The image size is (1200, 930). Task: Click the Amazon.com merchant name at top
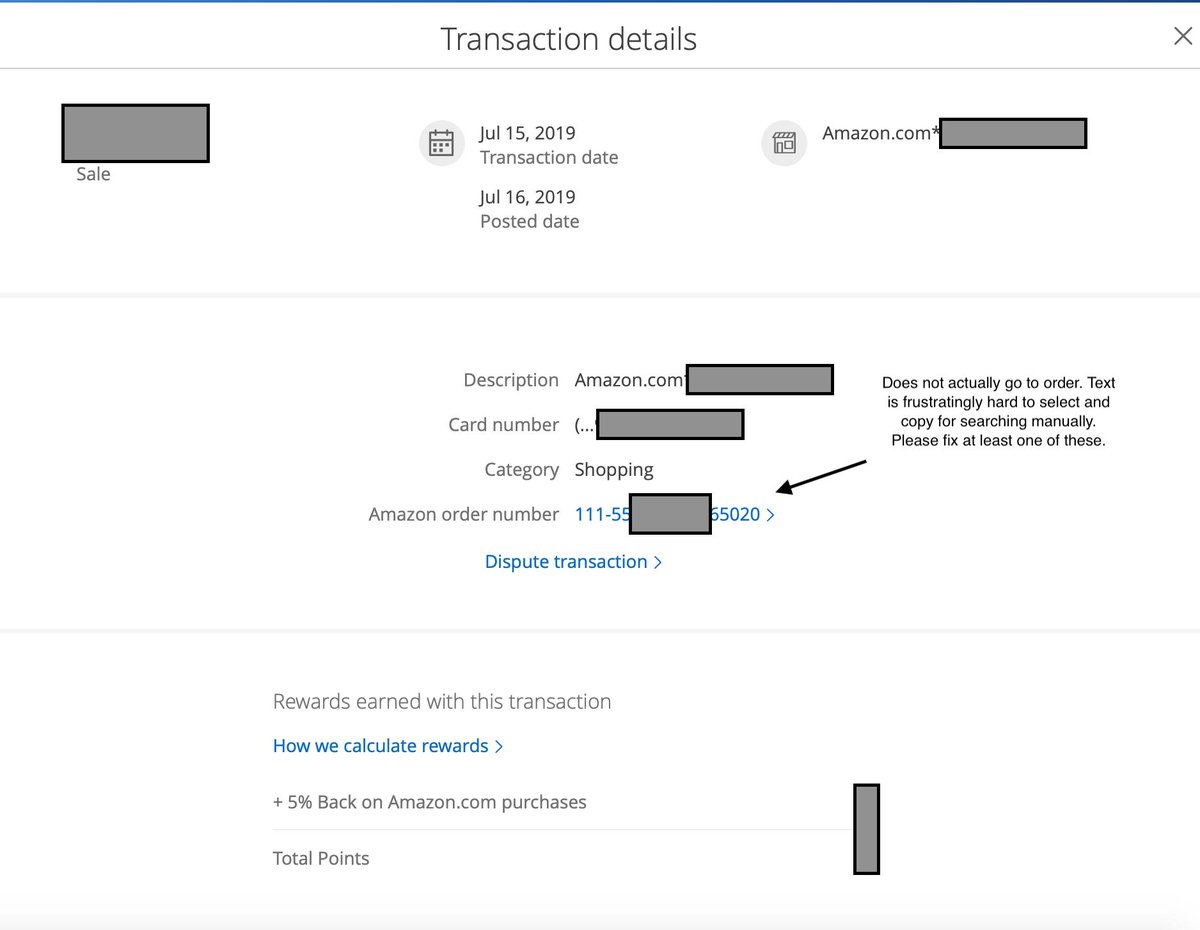click(x=879, y=133)
